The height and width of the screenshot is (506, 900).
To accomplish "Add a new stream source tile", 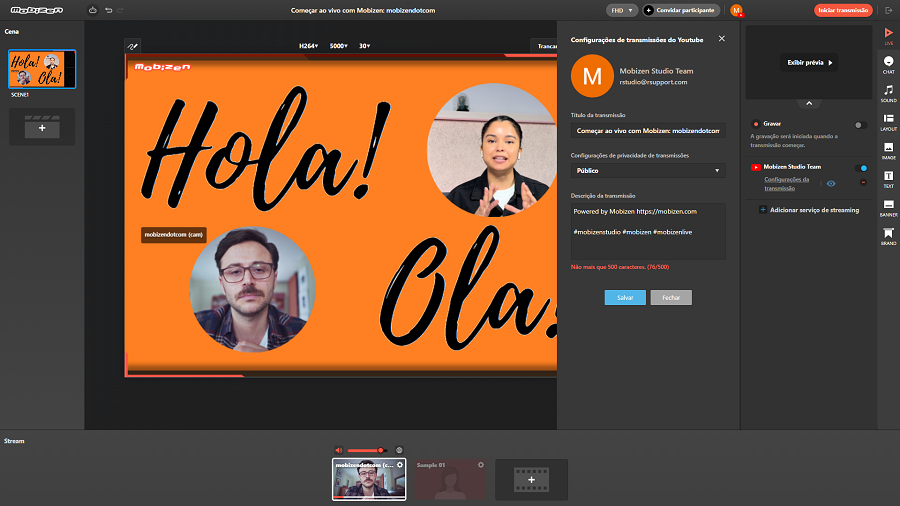I will pos(532,480).
